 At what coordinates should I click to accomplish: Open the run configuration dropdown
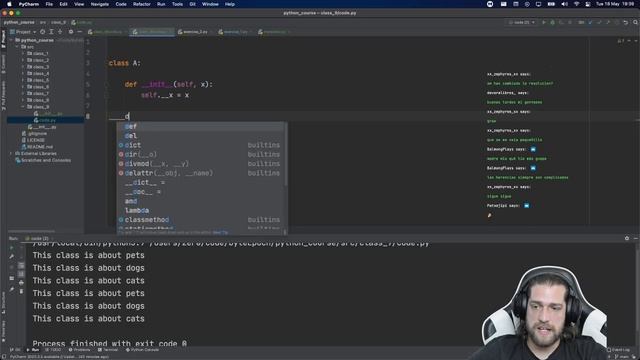click(x=522, y=22)
